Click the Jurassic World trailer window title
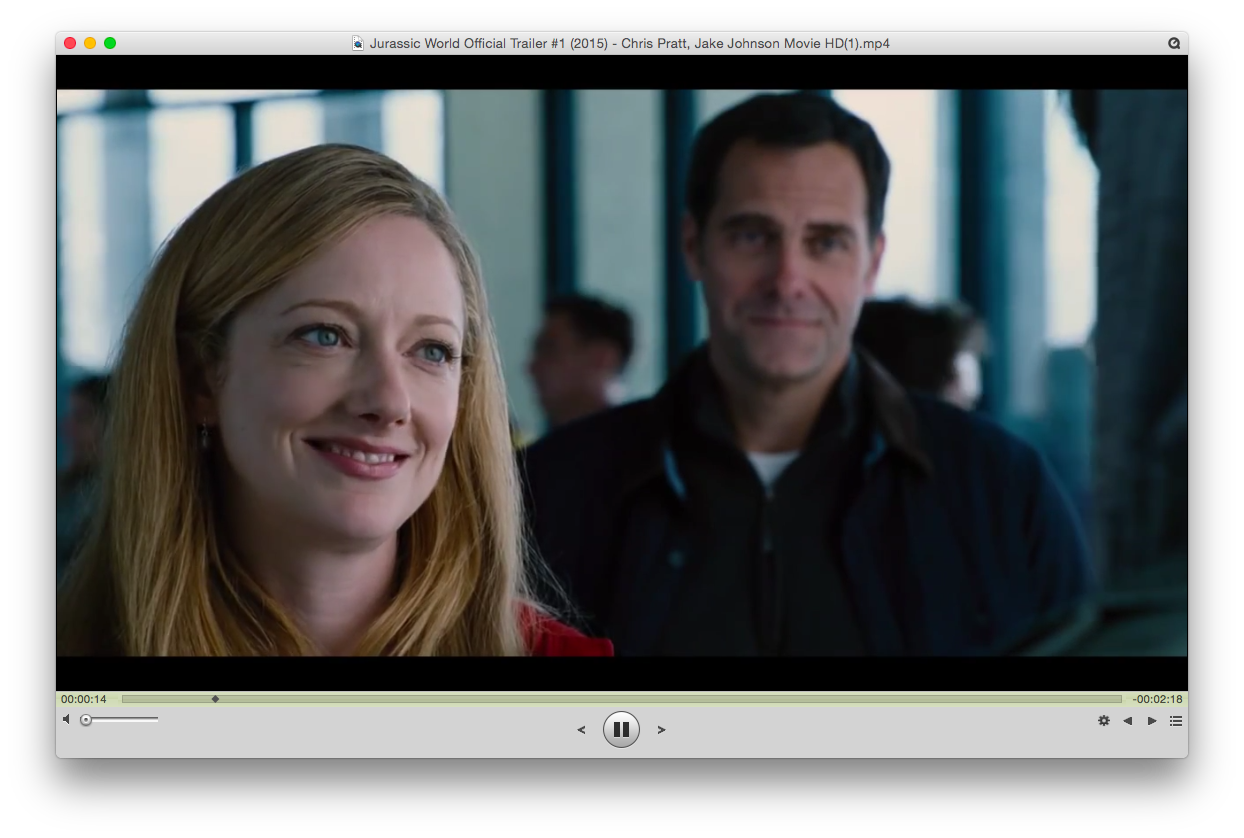The image size is (1244, 838). 630,43
